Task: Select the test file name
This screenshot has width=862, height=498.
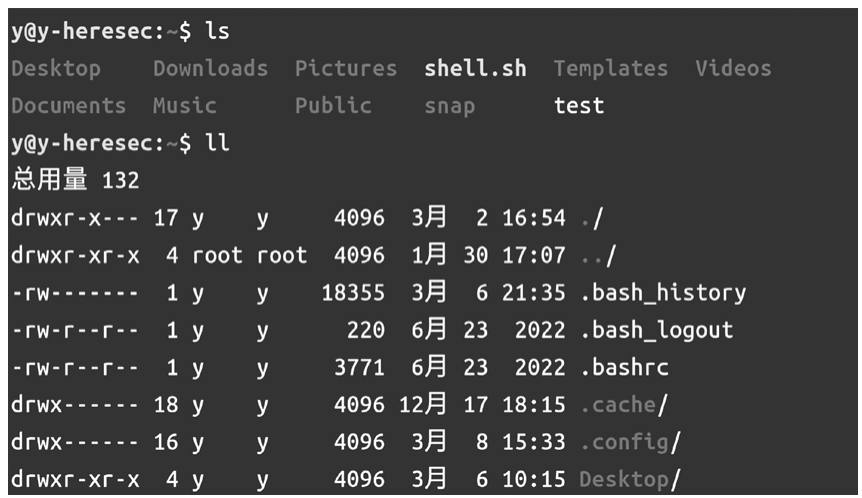Action: [x=578, y=106]
